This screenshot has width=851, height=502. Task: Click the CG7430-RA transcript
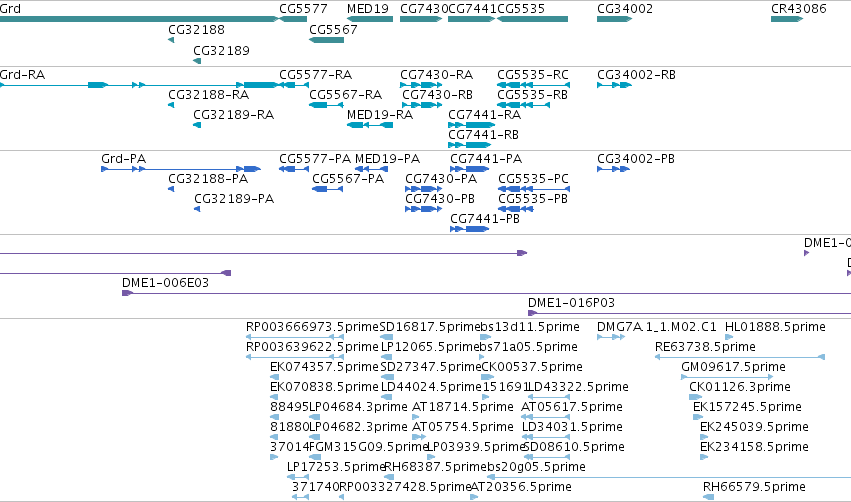tap(421, 85)
